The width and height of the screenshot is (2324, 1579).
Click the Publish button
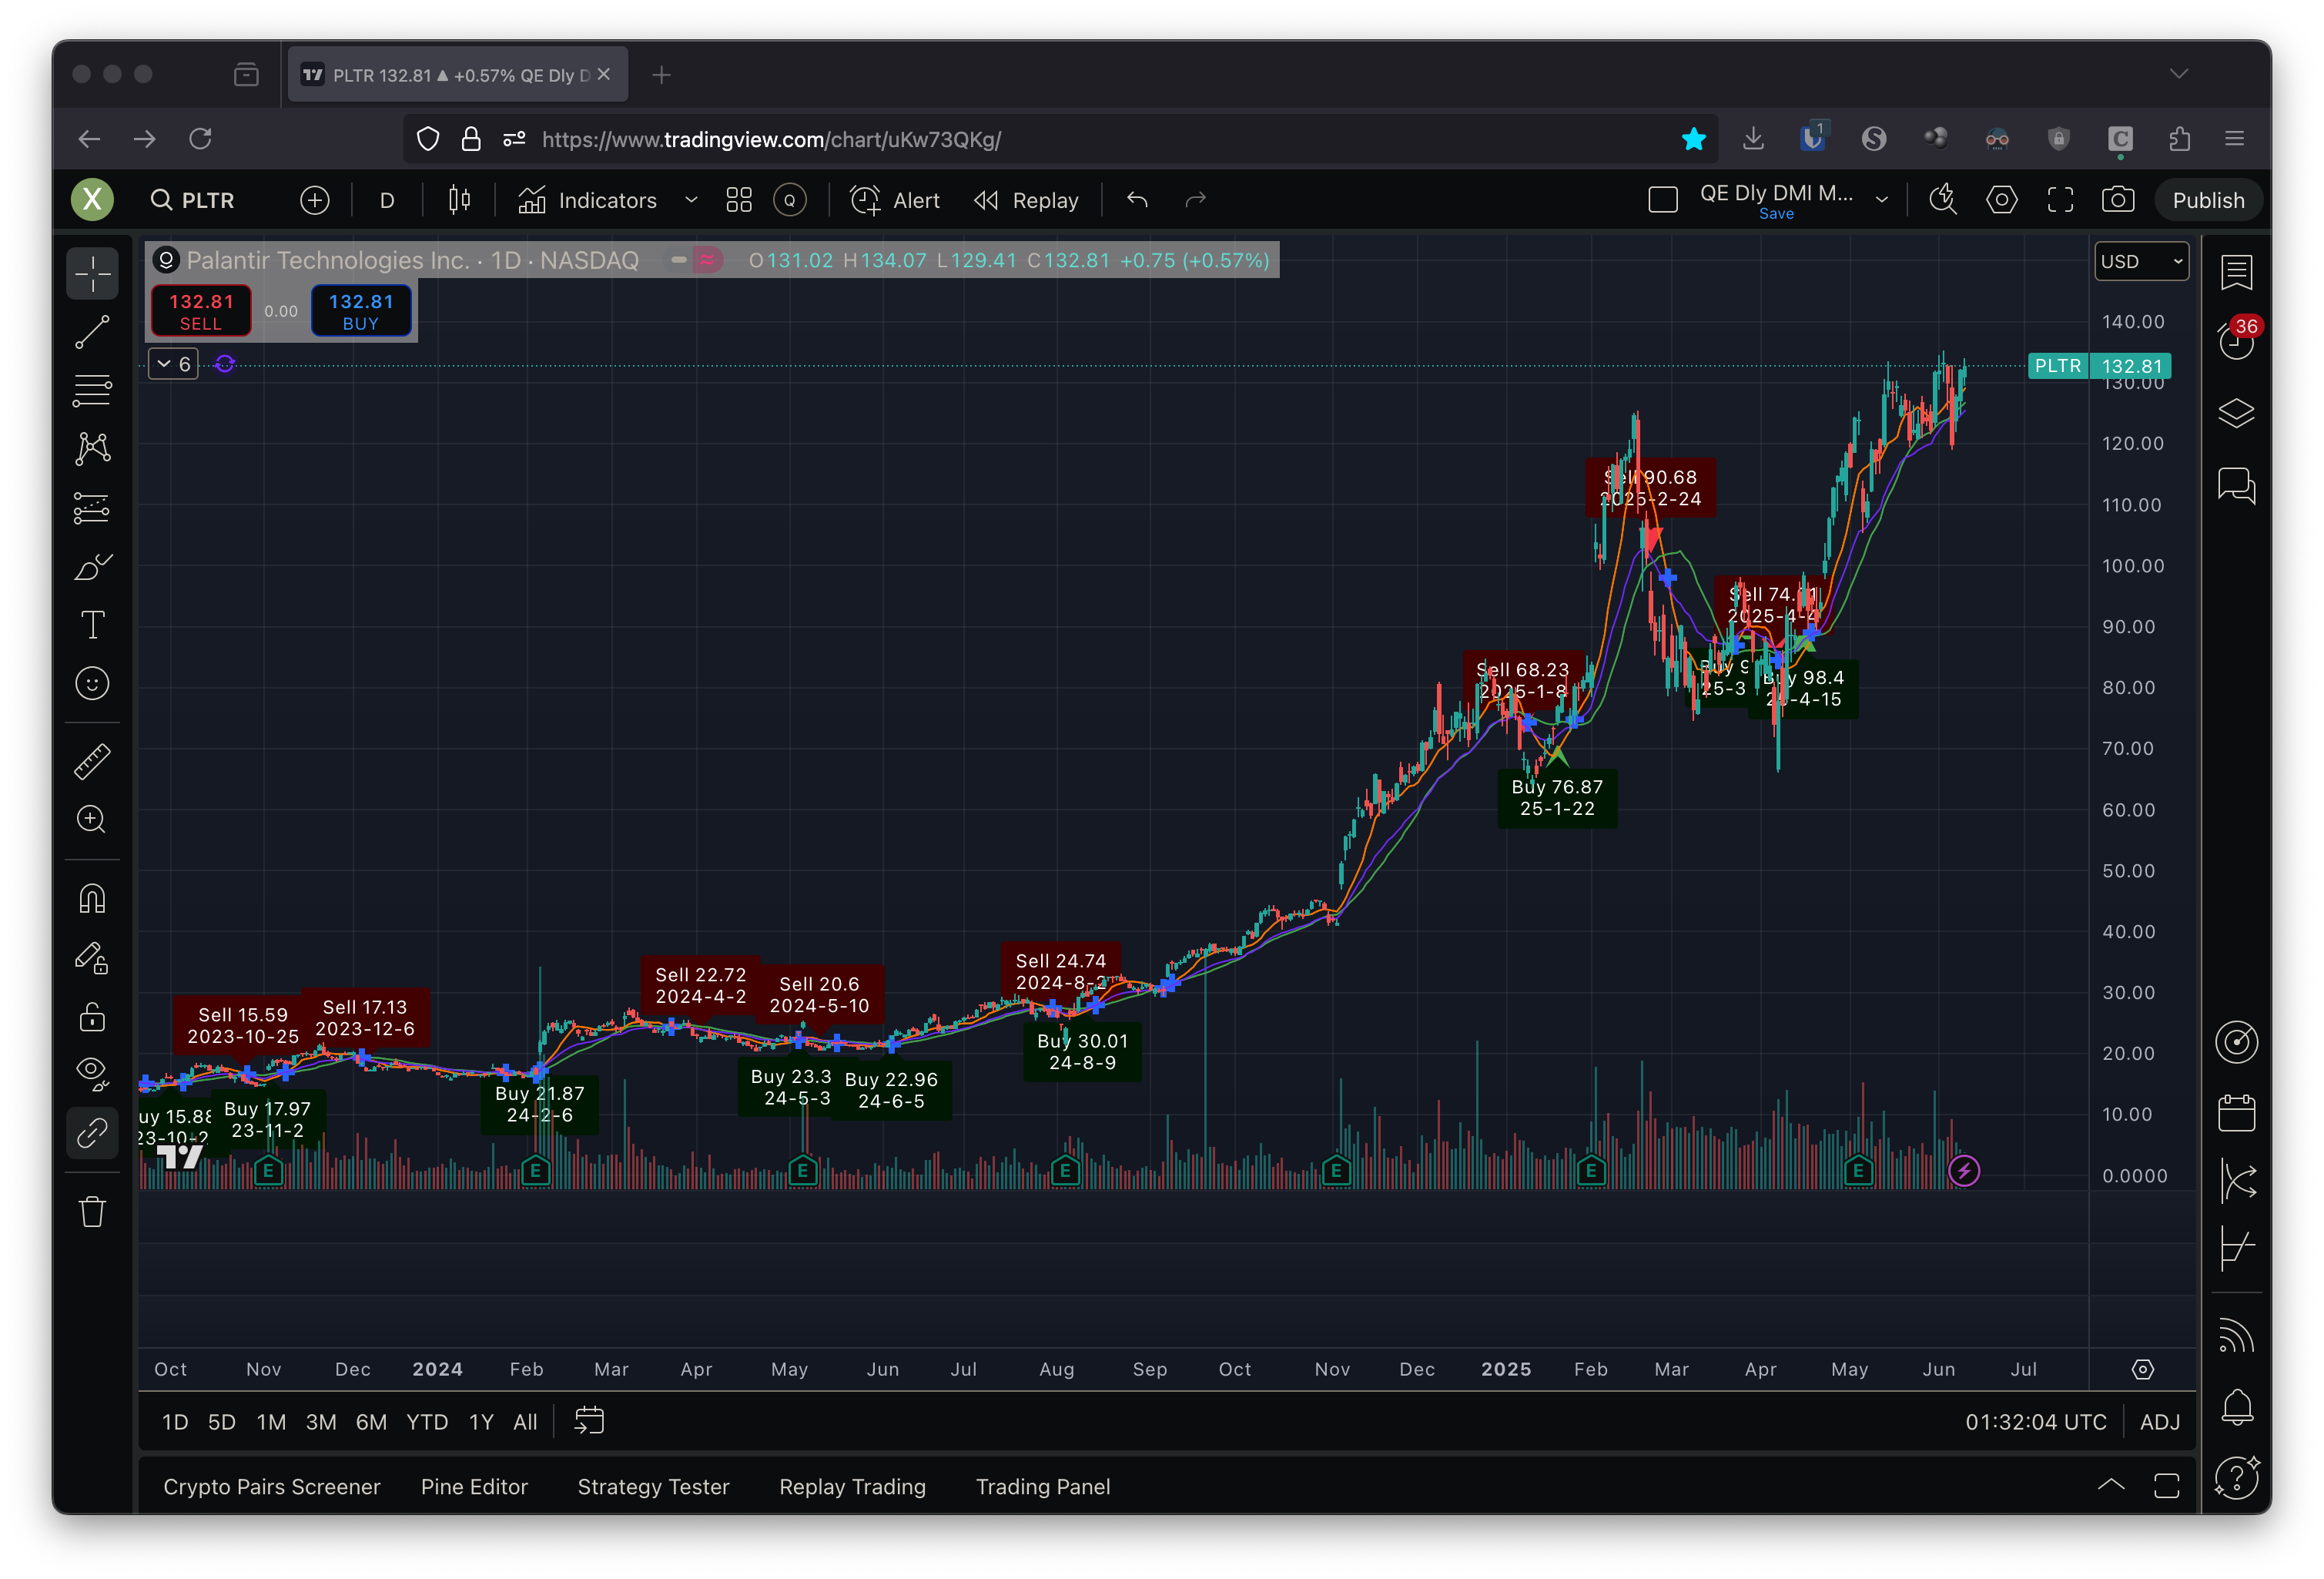(2207, 200)
